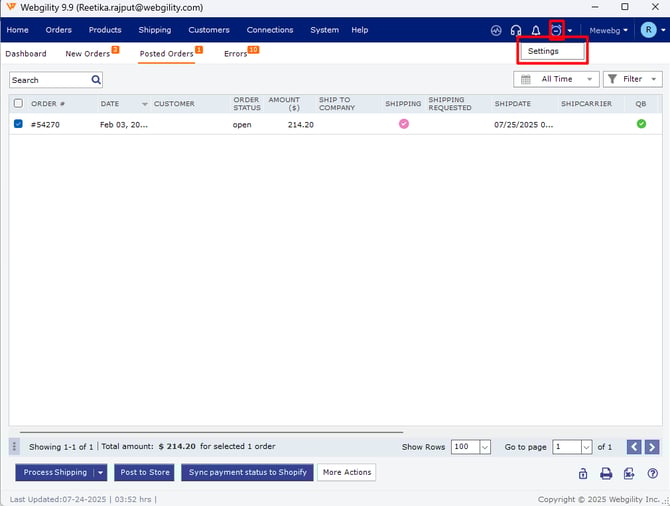Viewport: 670px width, 506px height.
Task: Open help question mark icon
Action: point(652,473)
